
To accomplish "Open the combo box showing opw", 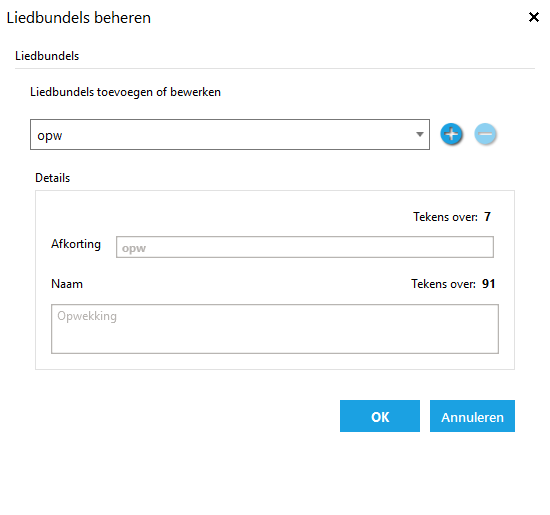I will pyautogui.click(x=230, y=134).
